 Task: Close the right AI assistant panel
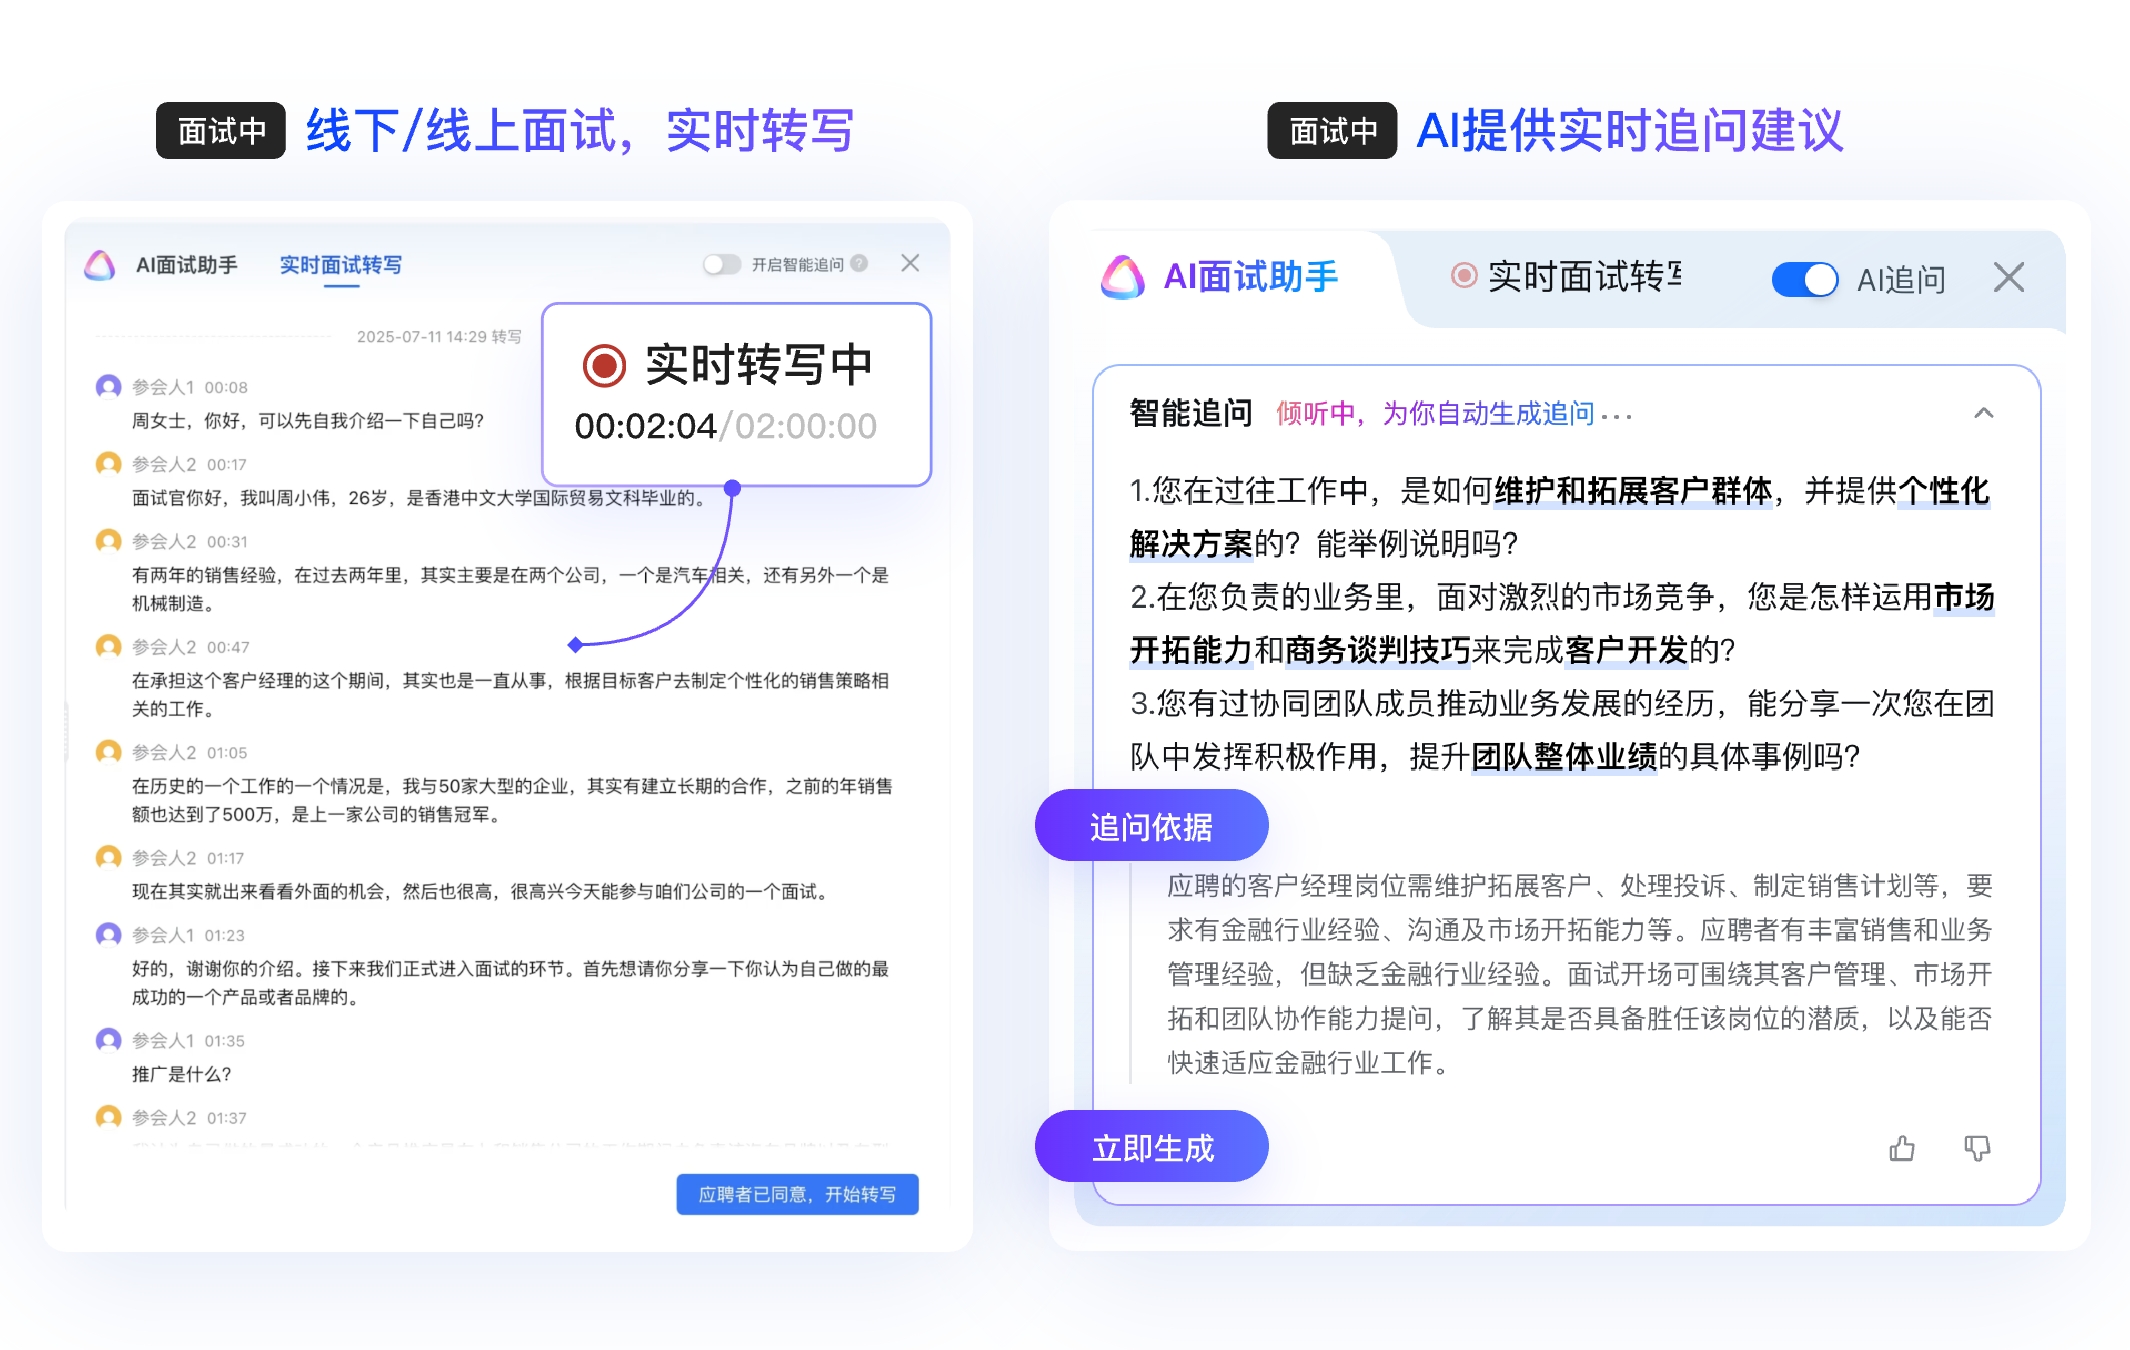pyautogui.click(x=2008, y=277)
